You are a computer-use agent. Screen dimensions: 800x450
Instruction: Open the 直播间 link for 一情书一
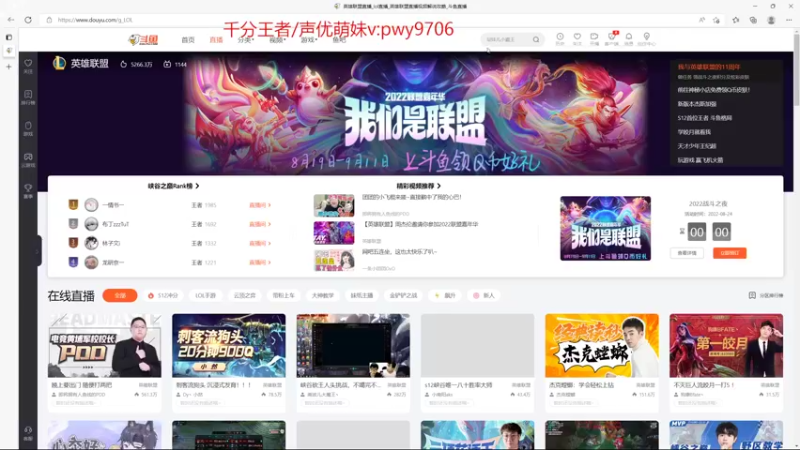click(260, 205)
